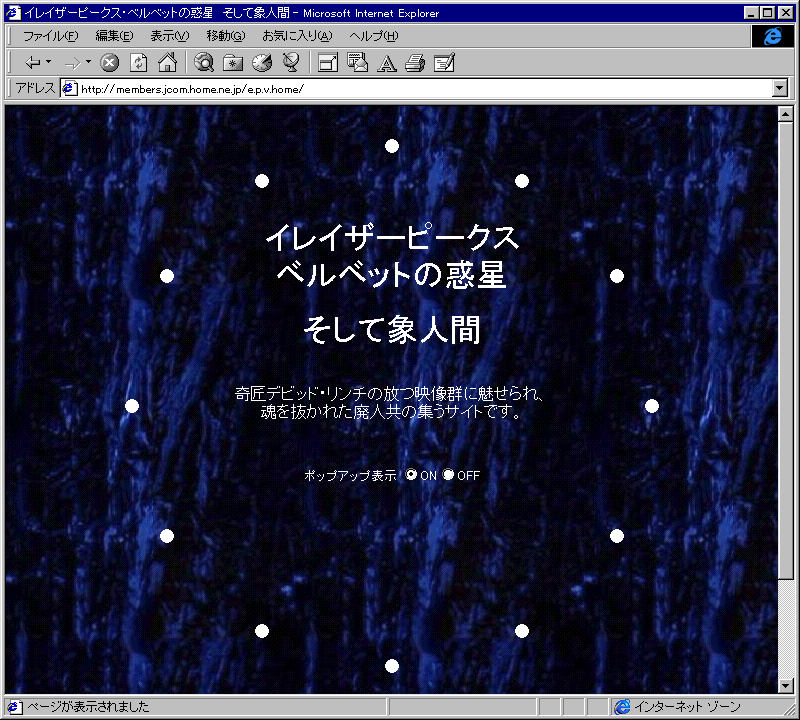Click the heading そして象人間
Viewport: 800px width, 720px height.
[x=392, y=330]
